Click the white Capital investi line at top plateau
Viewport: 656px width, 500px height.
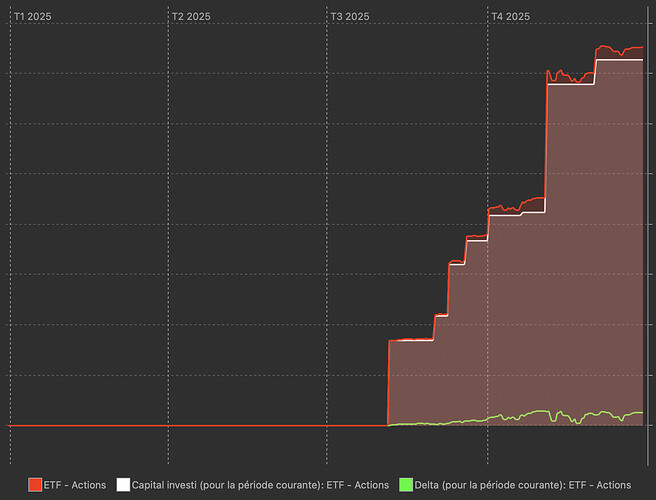click(x=620, y=60)
